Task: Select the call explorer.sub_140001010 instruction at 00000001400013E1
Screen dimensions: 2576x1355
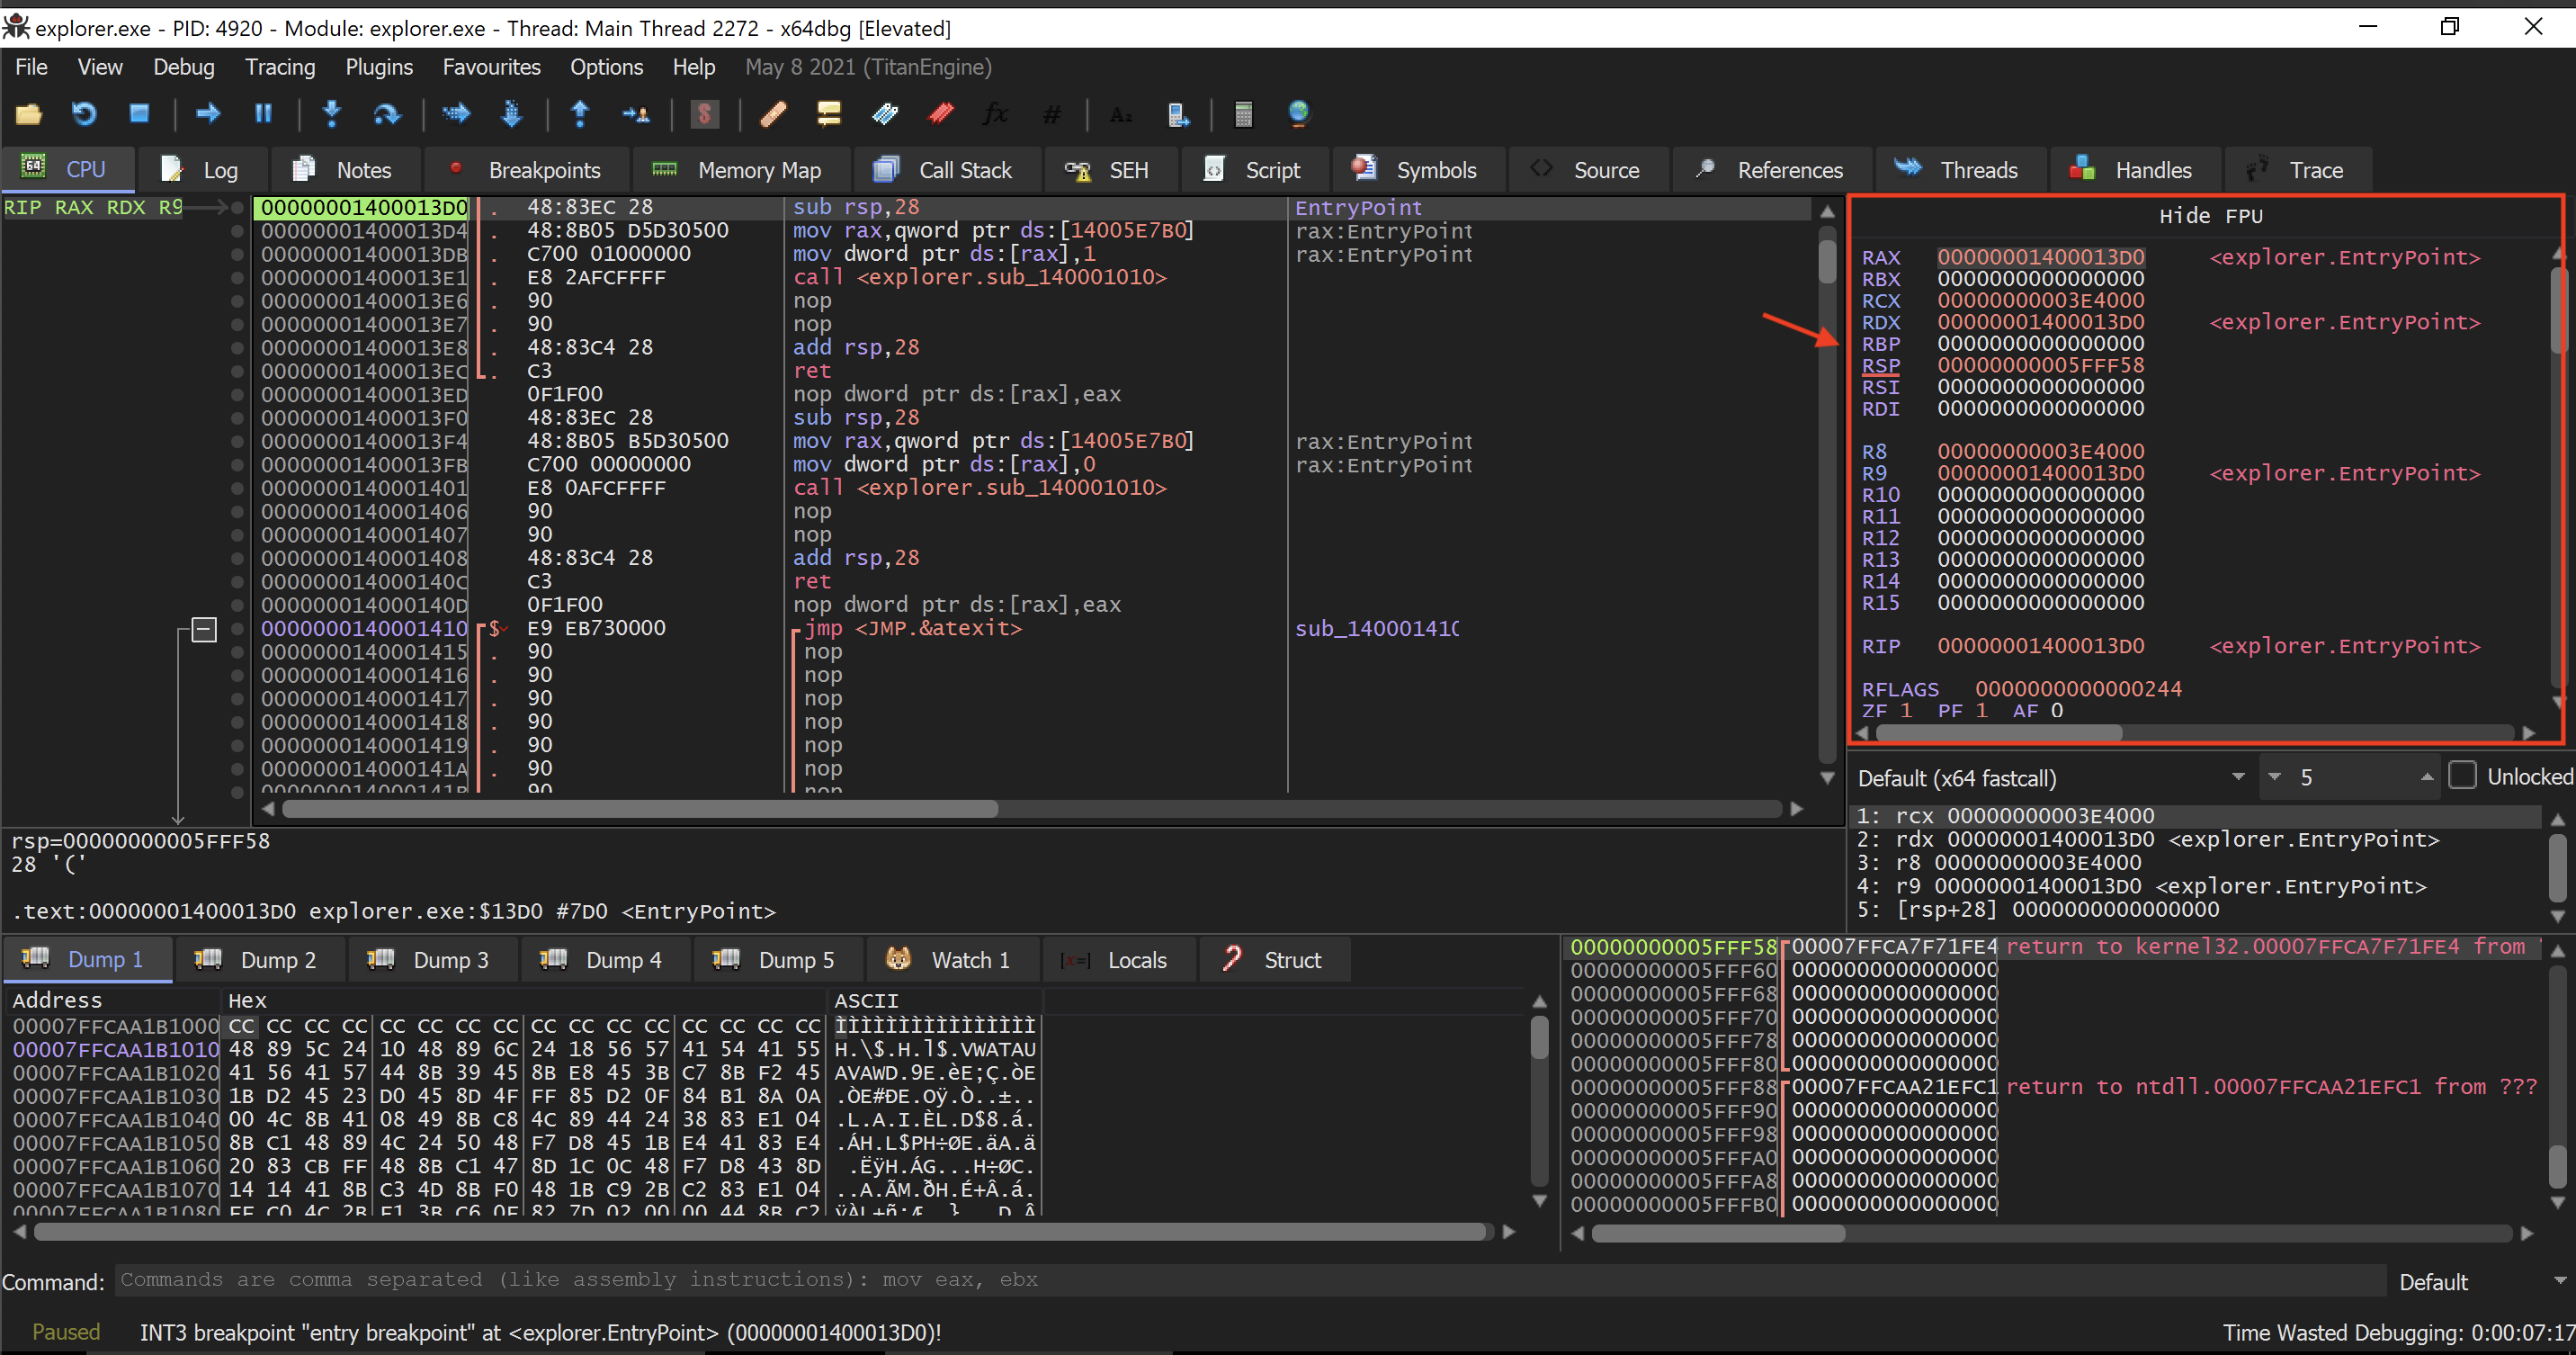Action: (x=980, y=277)
